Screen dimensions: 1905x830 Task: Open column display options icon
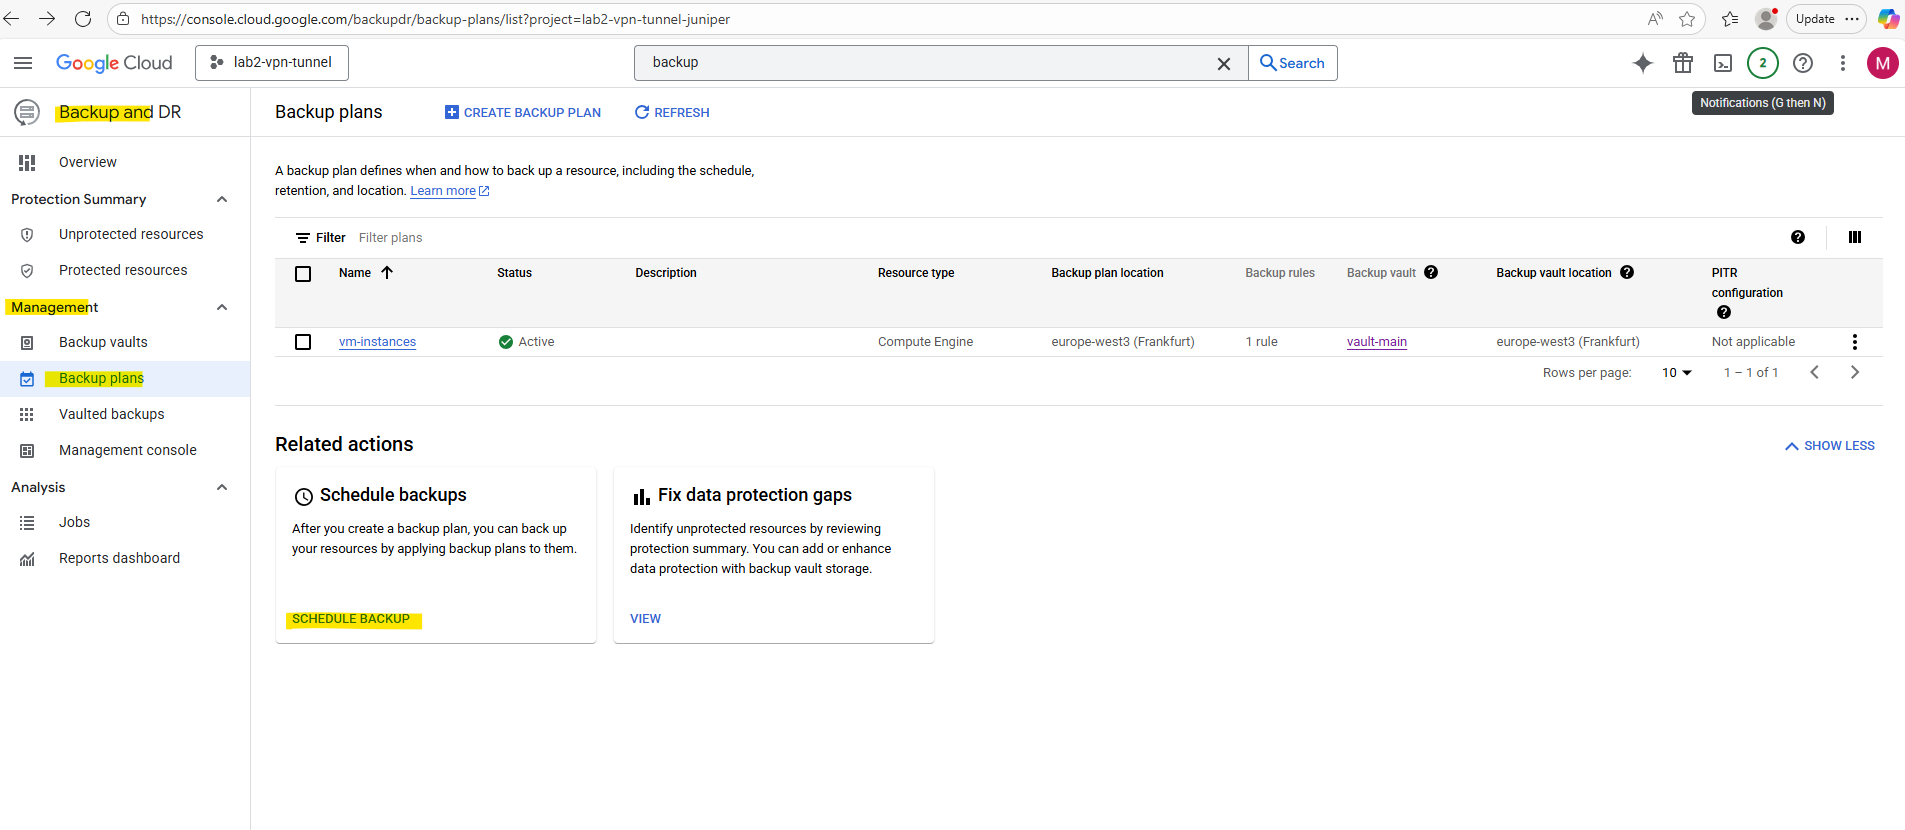tap(1854, 237)
